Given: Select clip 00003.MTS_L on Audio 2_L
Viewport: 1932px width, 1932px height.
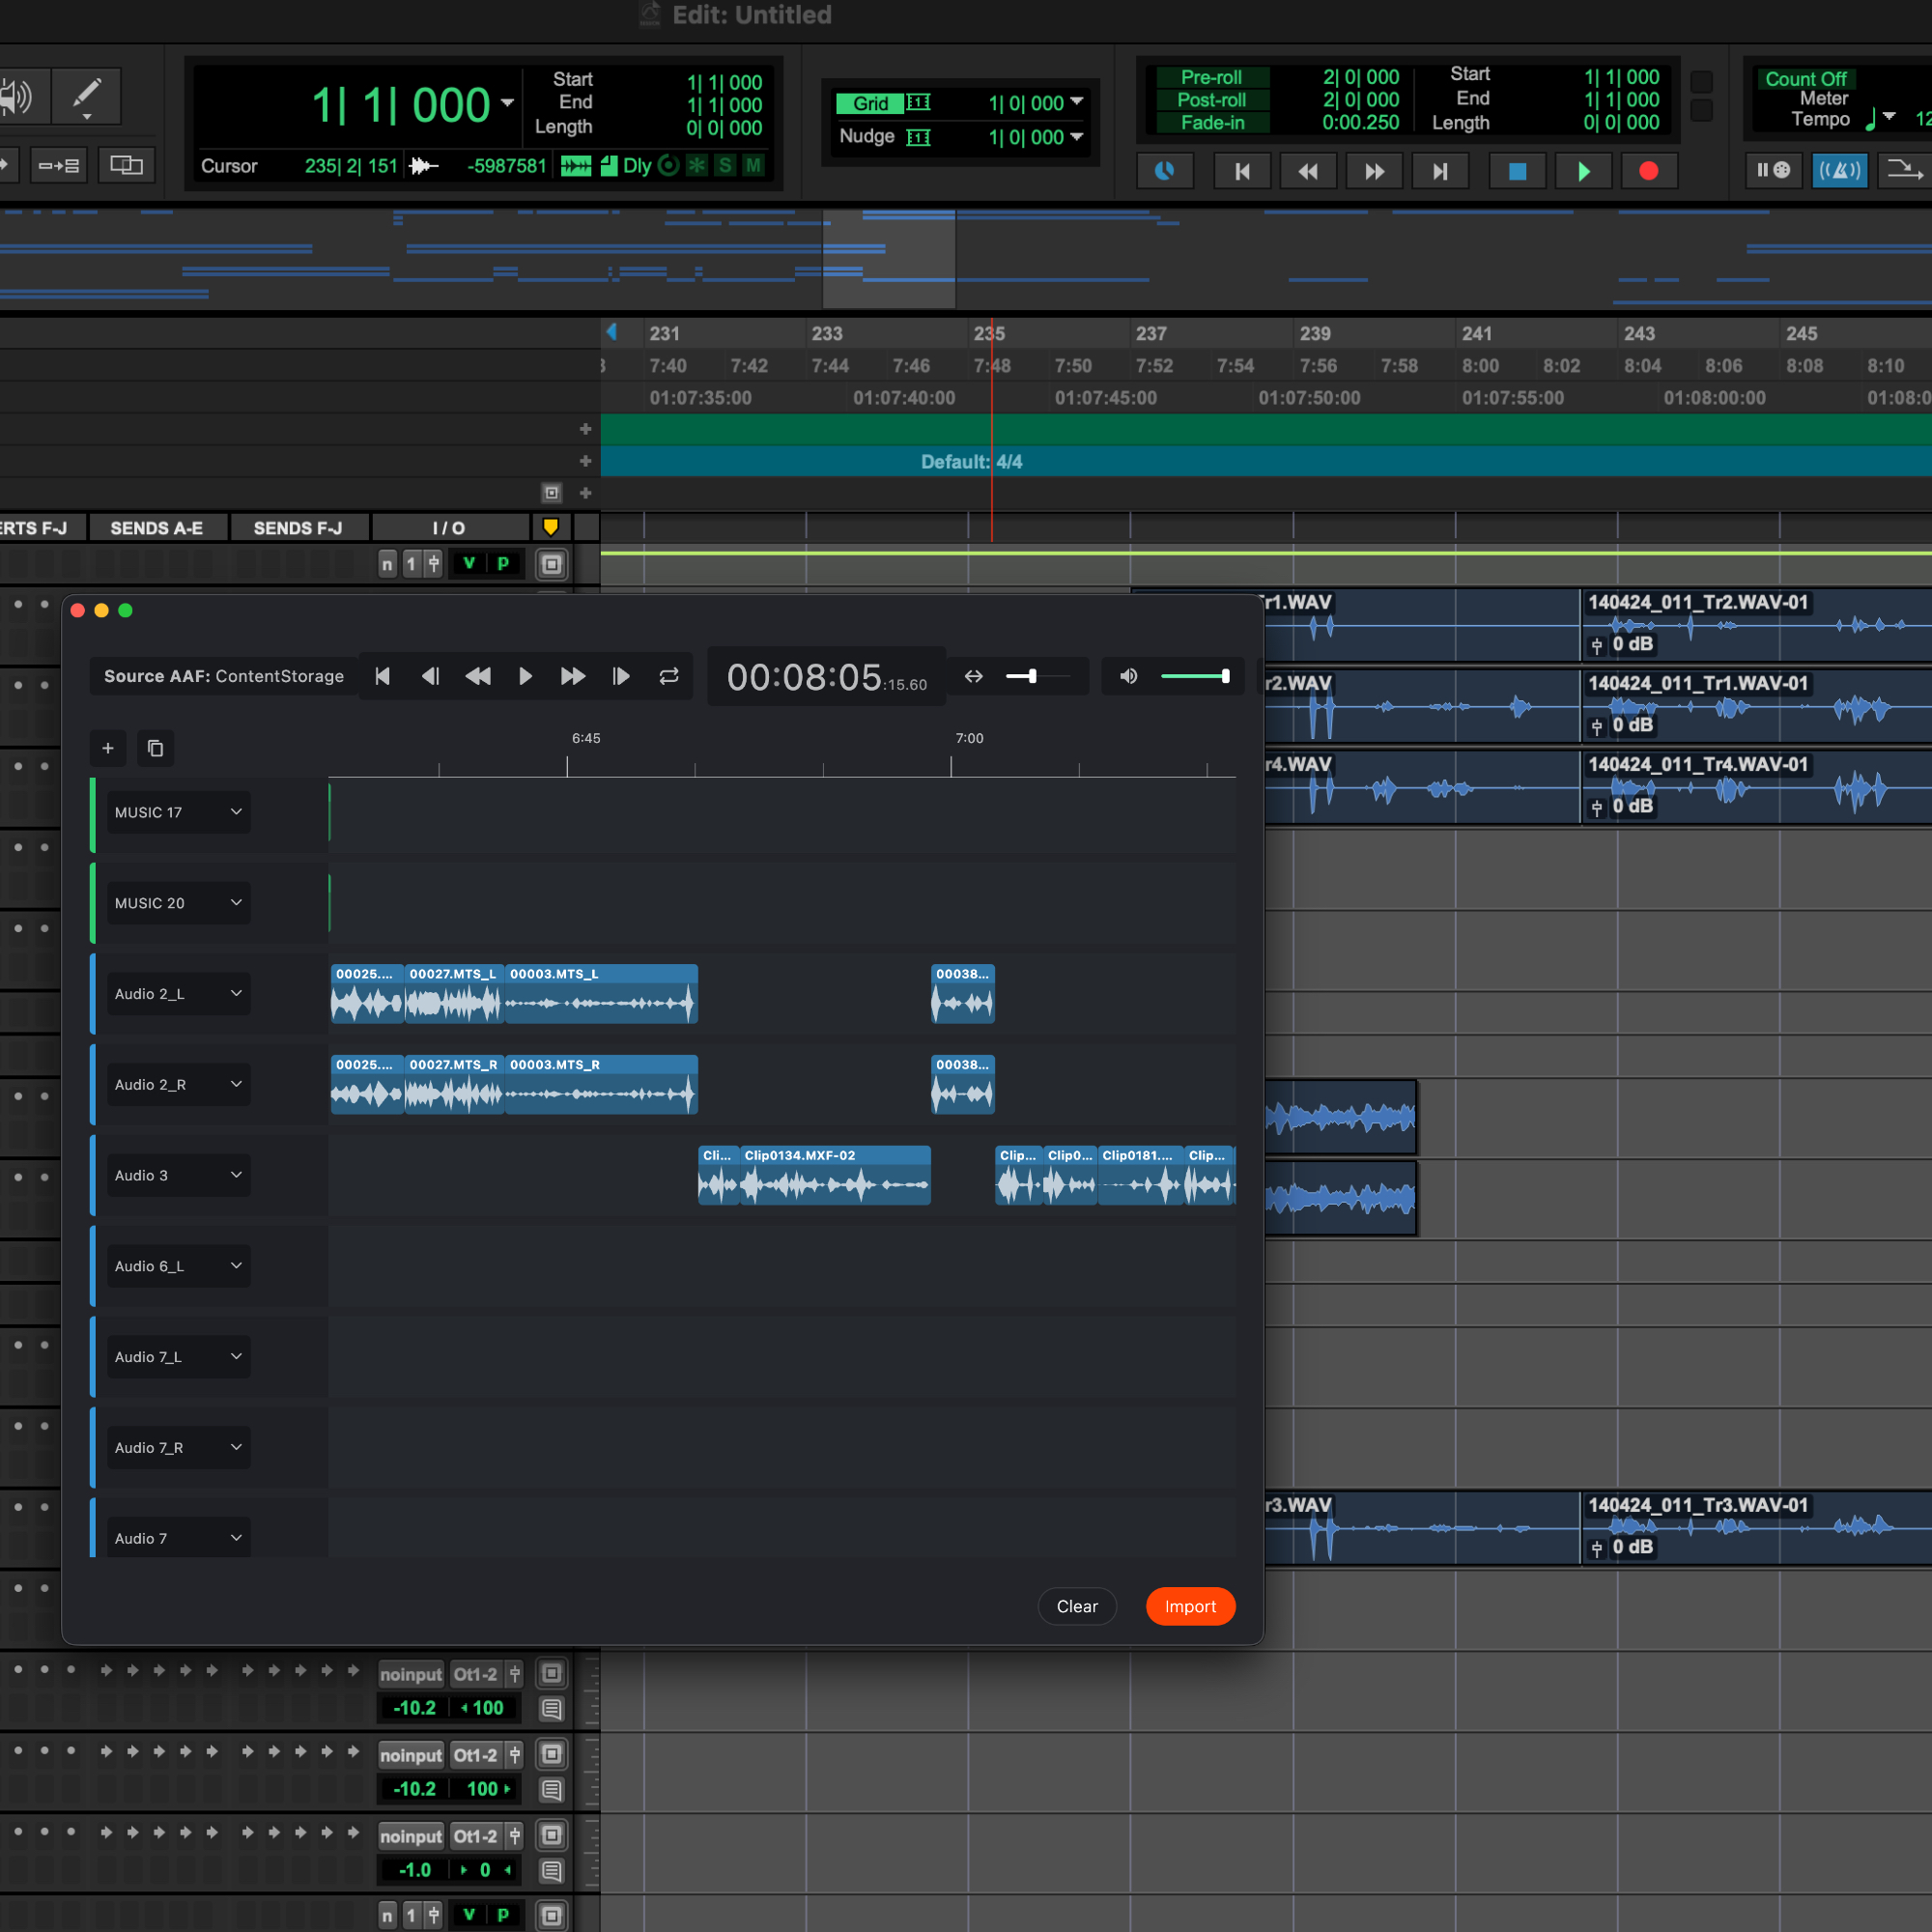Looking at the screenshot, I should (601, 994).
